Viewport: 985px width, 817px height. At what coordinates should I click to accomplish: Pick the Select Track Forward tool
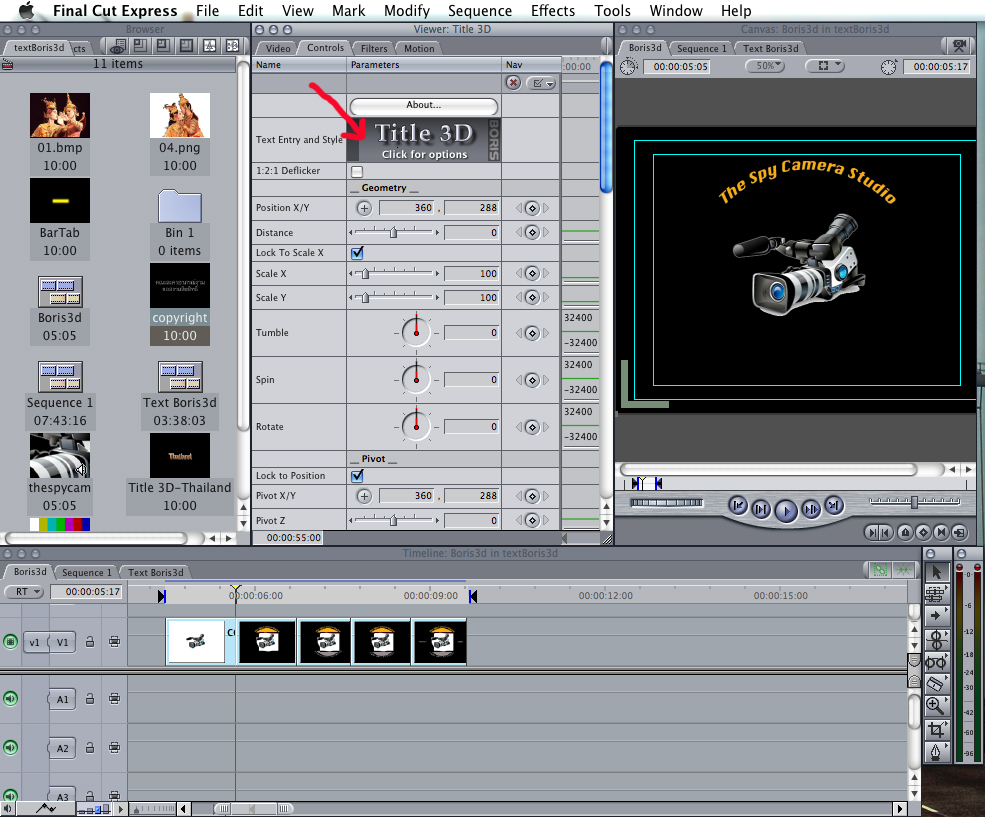tap(937, 614)
